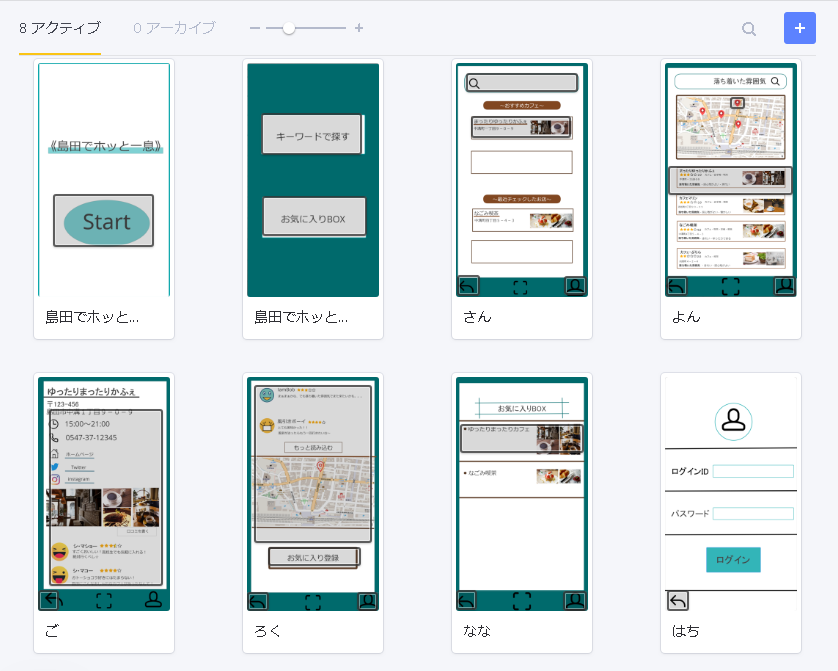
Task: Click the ログイン button in はち screen
Action: point(733,559)
